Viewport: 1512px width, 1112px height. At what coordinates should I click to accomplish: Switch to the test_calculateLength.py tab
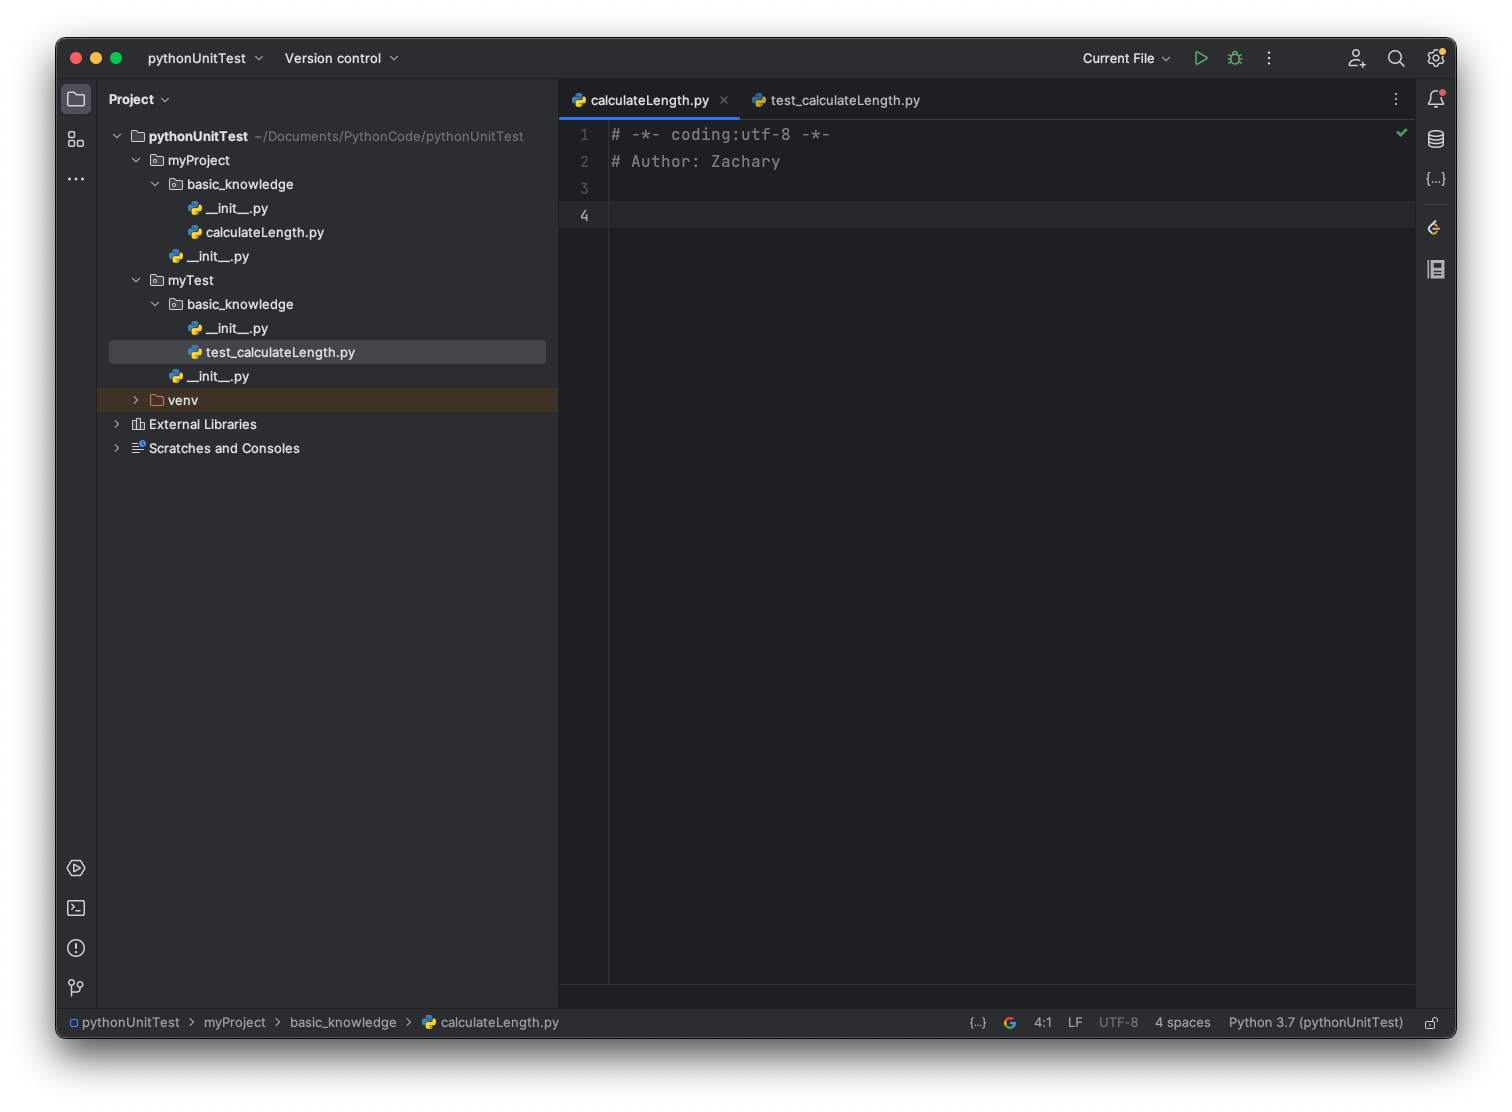coord(844,100)
